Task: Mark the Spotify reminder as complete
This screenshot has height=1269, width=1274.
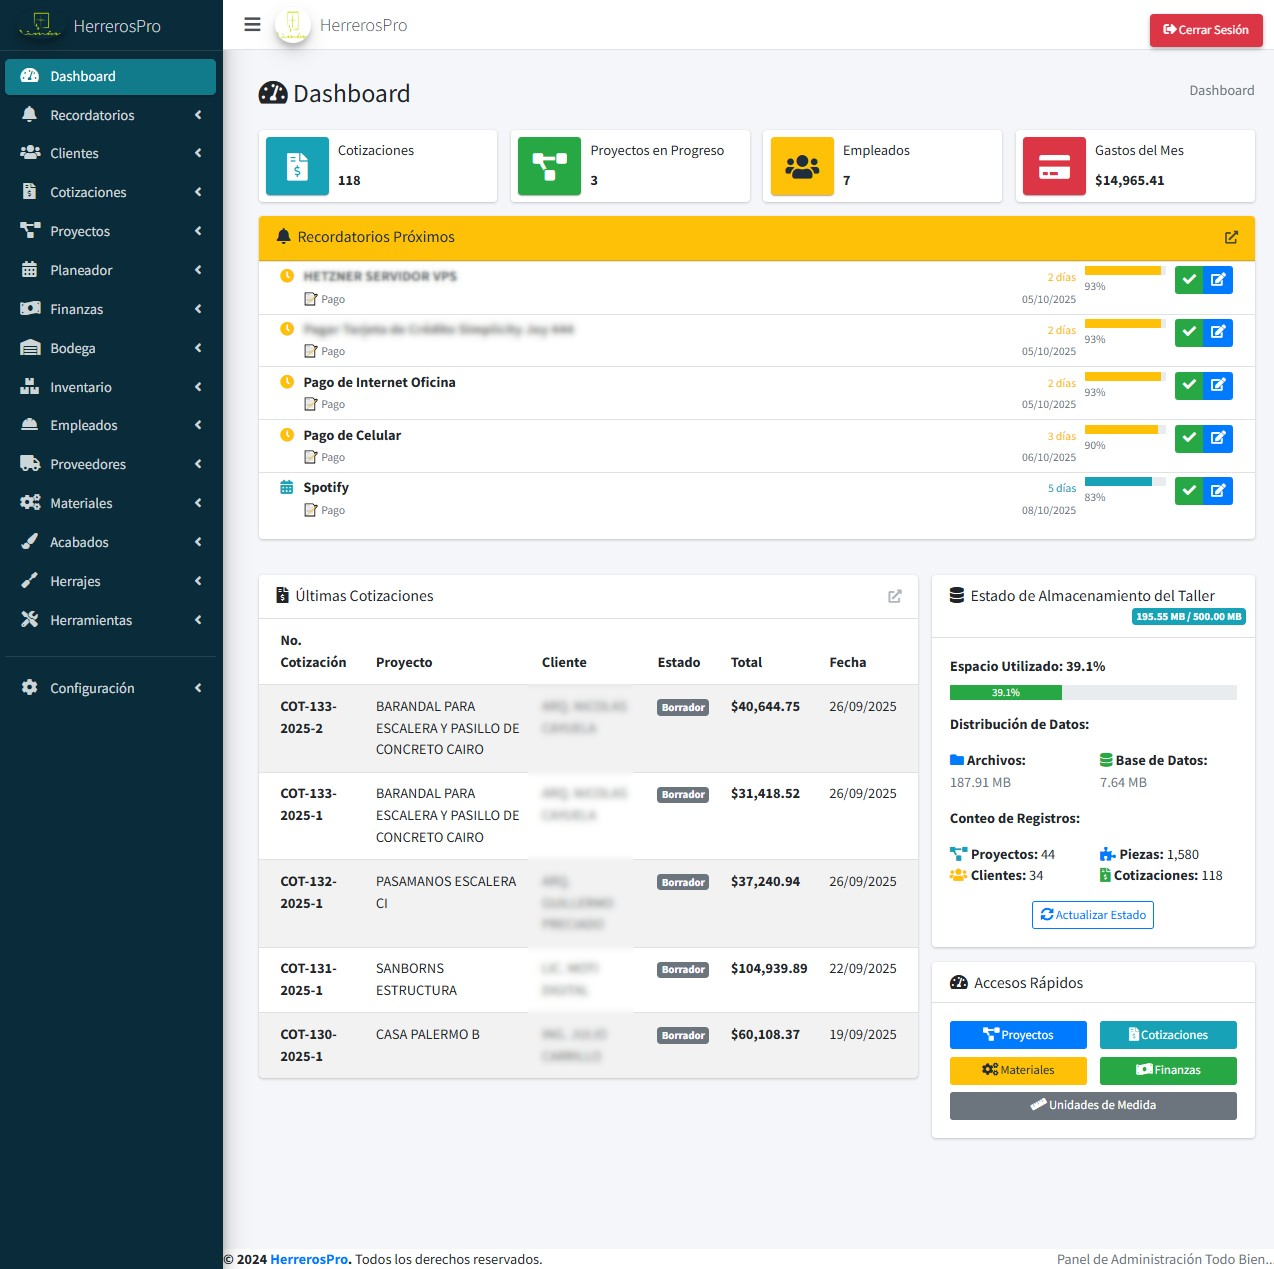Action: (x=1189, y=491)
